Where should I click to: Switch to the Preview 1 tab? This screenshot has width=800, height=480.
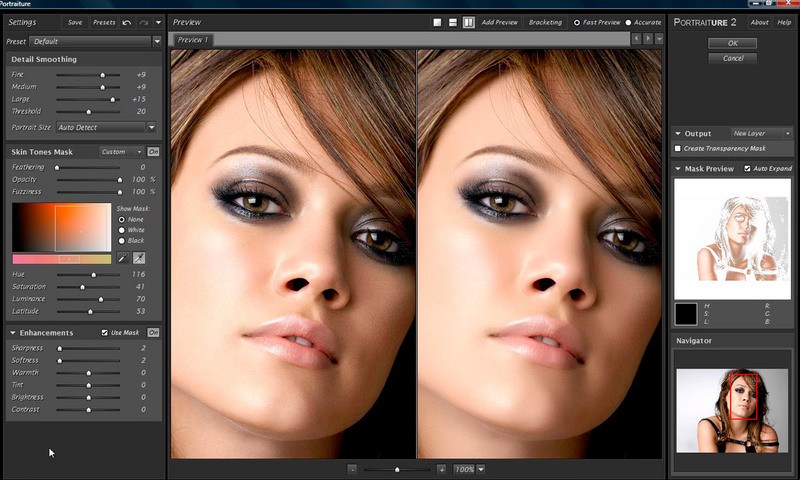[193, 40]
